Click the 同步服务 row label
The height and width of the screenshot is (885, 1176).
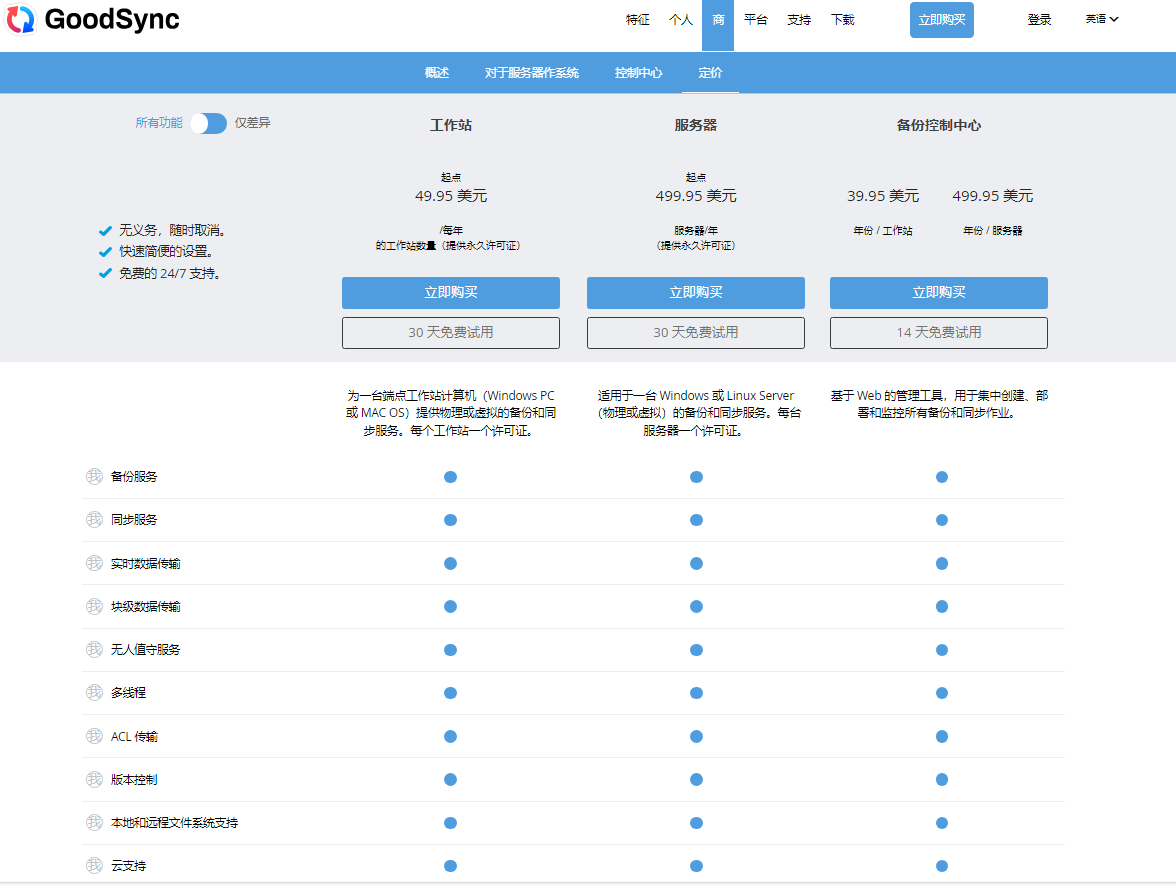coord(134,520)
